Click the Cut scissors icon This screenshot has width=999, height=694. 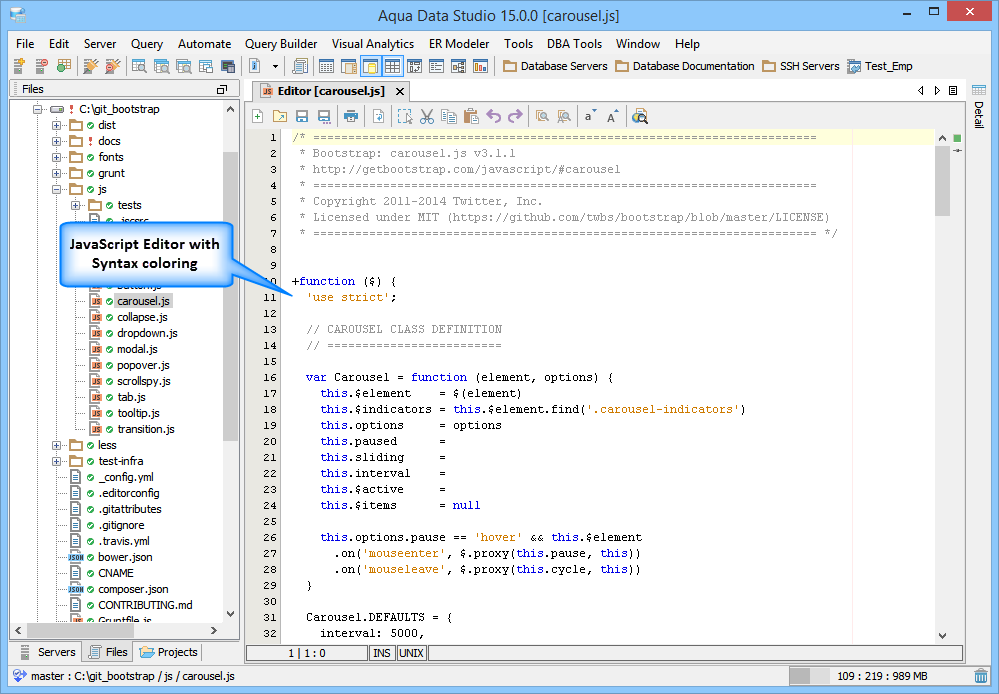(427, 117)
